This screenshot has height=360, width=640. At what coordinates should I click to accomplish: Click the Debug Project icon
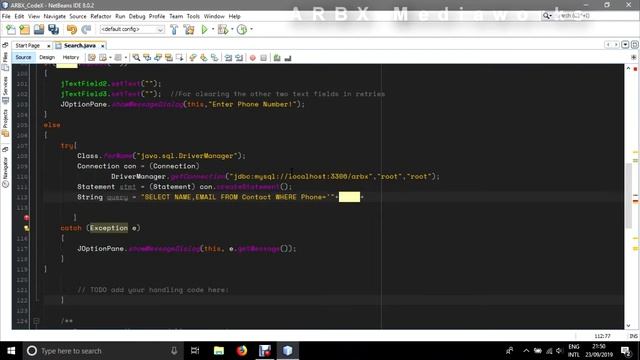pyautogui.click(x=223, y=29)
